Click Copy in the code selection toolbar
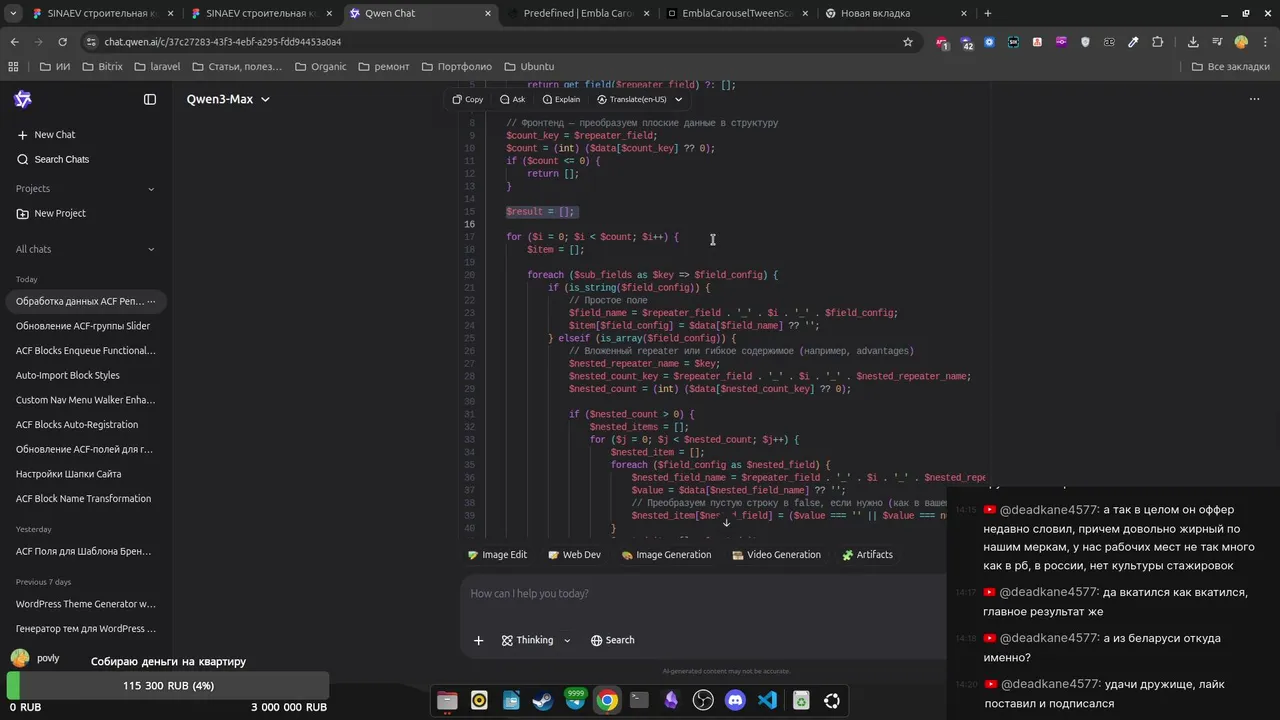The image size is (1280, 720). (467, 99)
